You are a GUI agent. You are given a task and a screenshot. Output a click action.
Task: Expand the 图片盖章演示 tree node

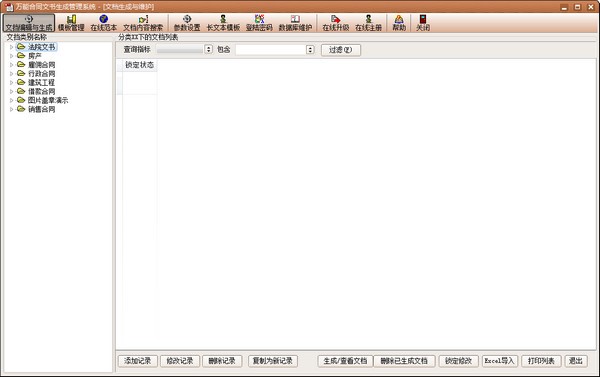pos(11,100)
